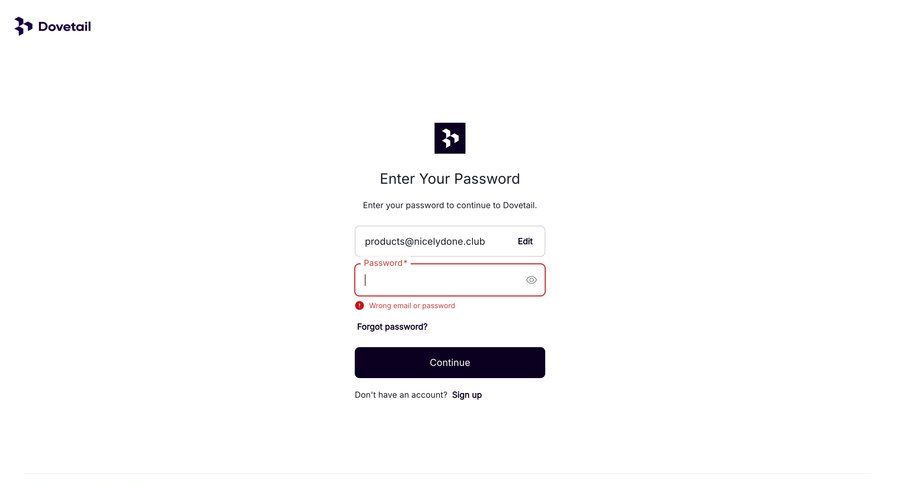This screenshot has width=900, height=484.
Task: Click the blinking text cursor in the password box
Action: 365,280
